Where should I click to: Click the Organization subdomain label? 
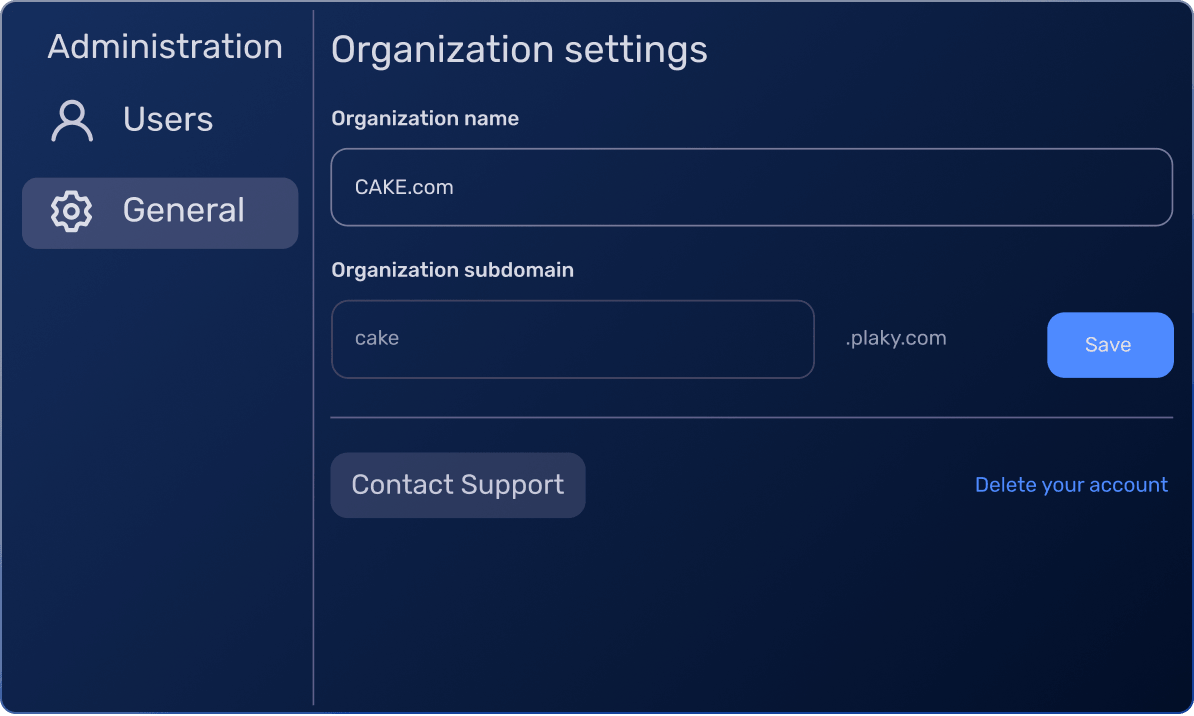point(452,270)
